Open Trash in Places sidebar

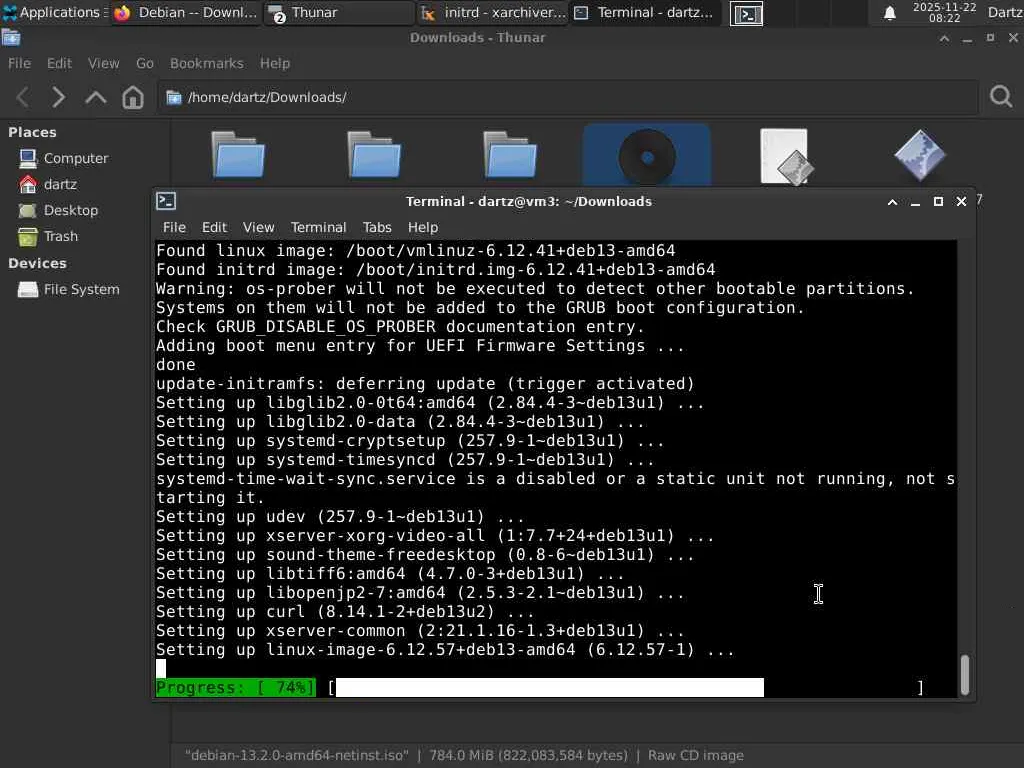(48, 236)
